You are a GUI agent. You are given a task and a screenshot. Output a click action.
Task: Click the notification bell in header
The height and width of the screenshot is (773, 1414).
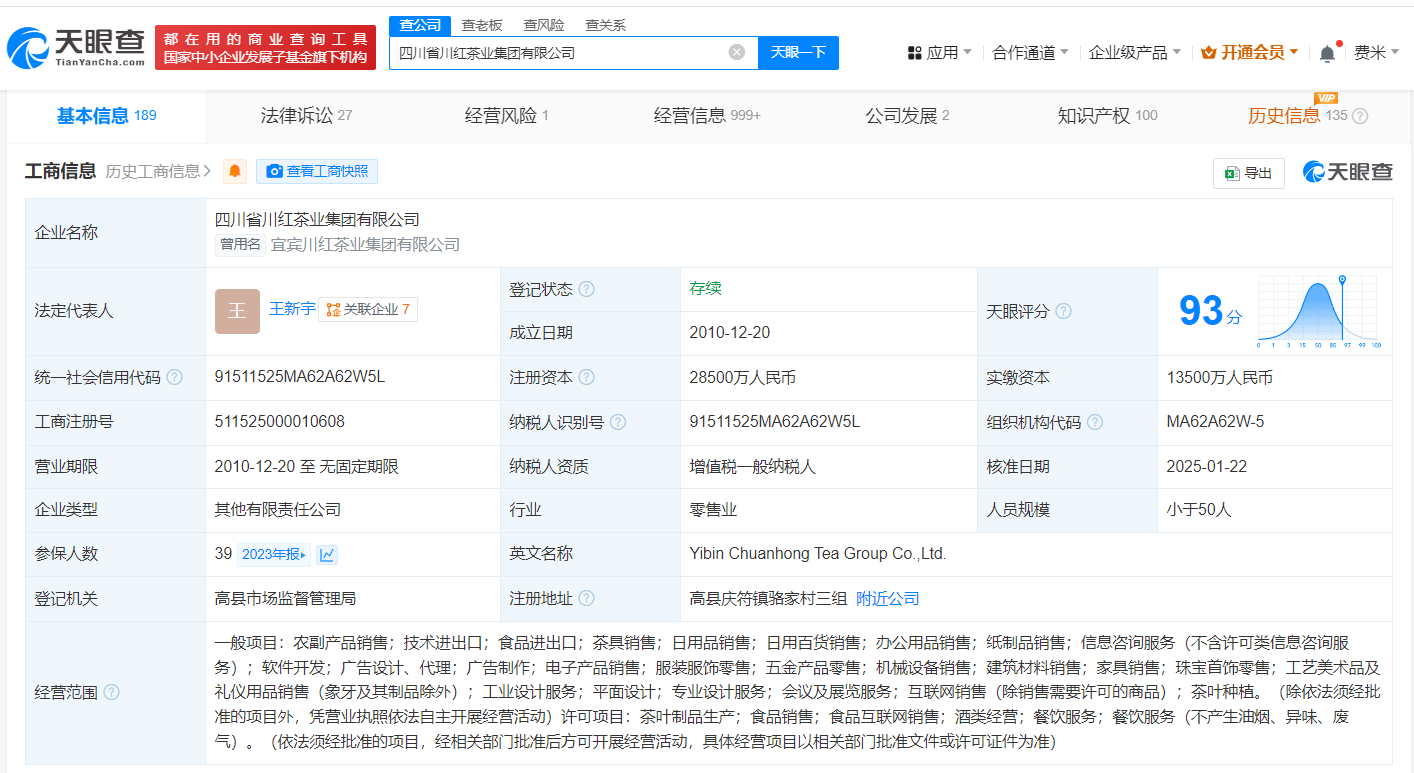1327,53
